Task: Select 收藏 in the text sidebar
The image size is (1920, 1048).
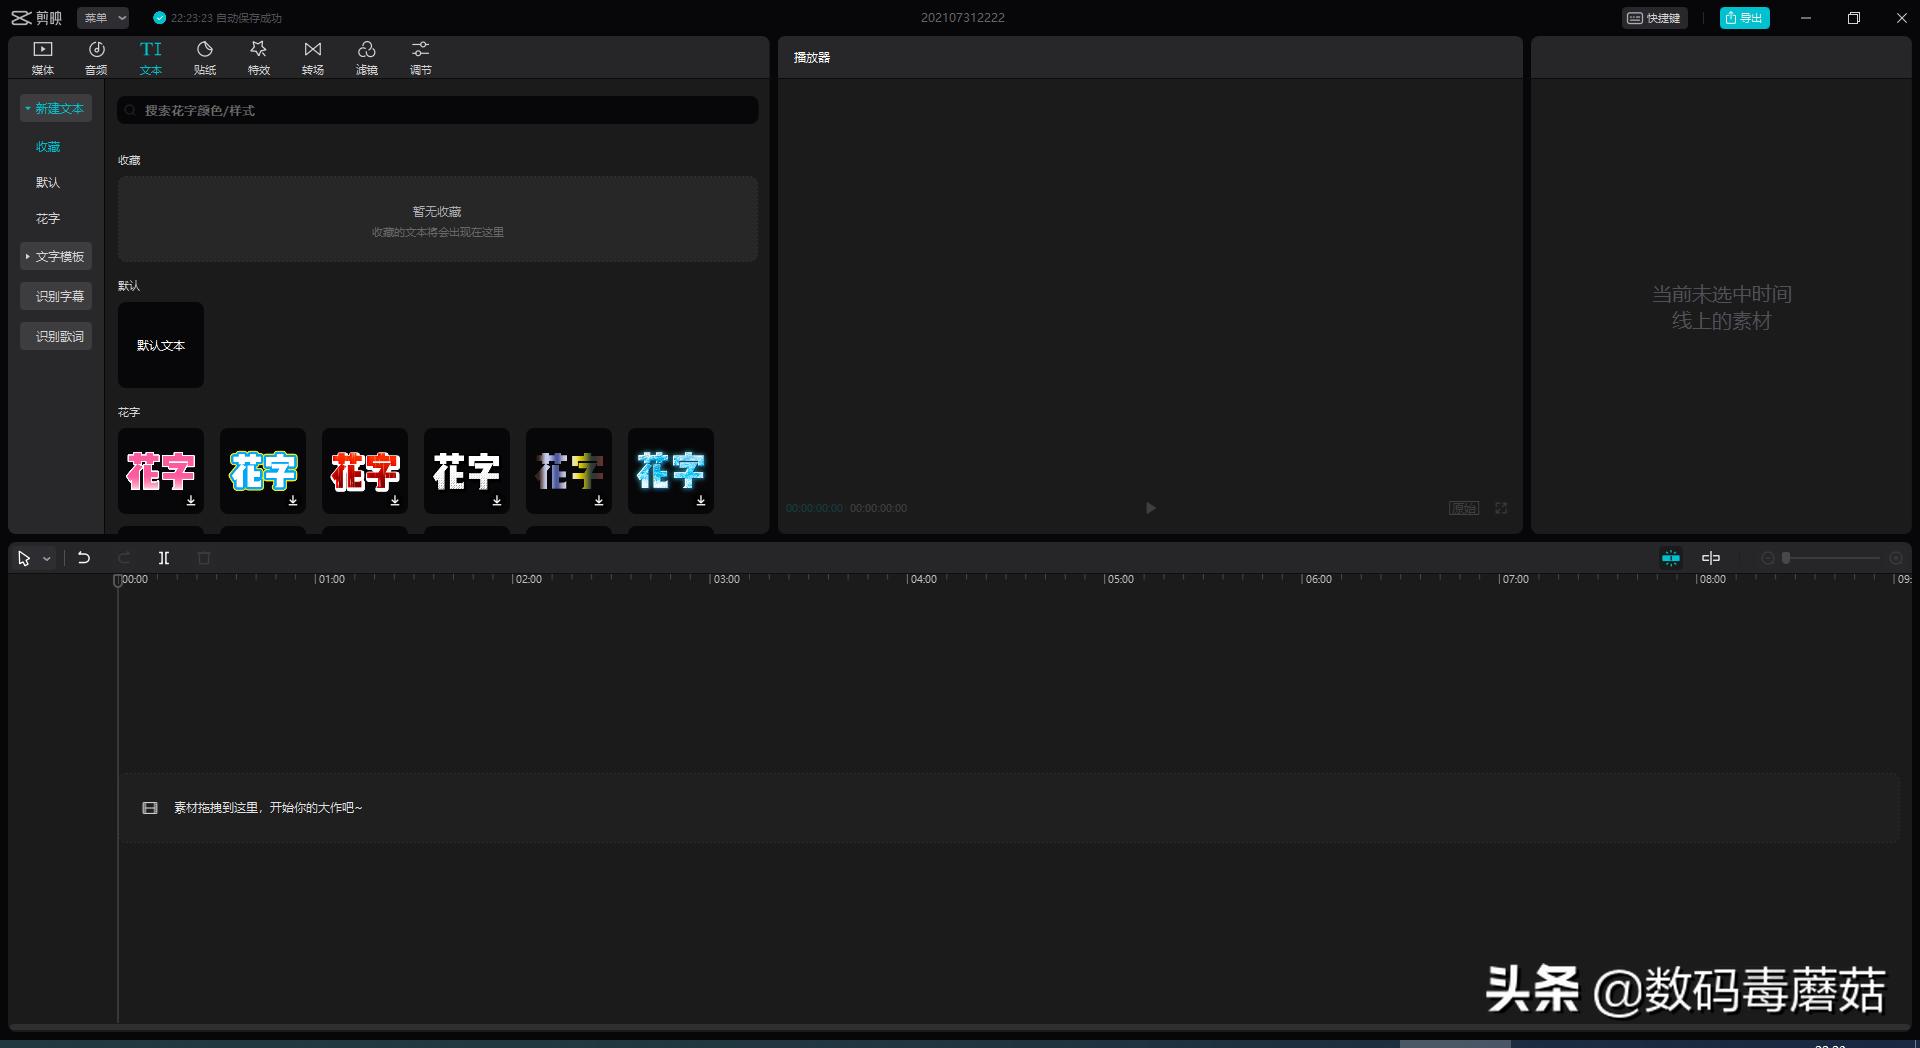Action: (x=48, y=147)
